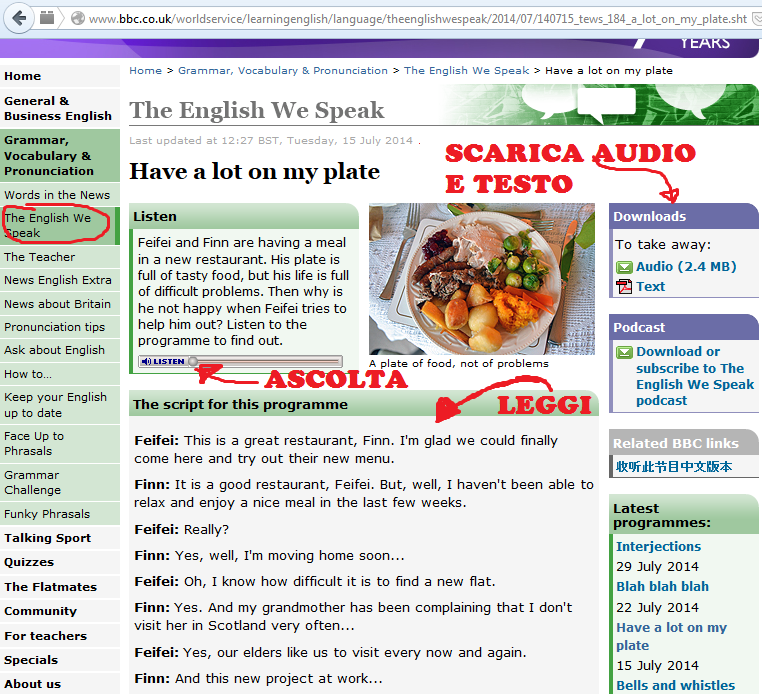Open Grammar Challenge
This screenshot has width=762, height=694.
(x=60, y=483)
